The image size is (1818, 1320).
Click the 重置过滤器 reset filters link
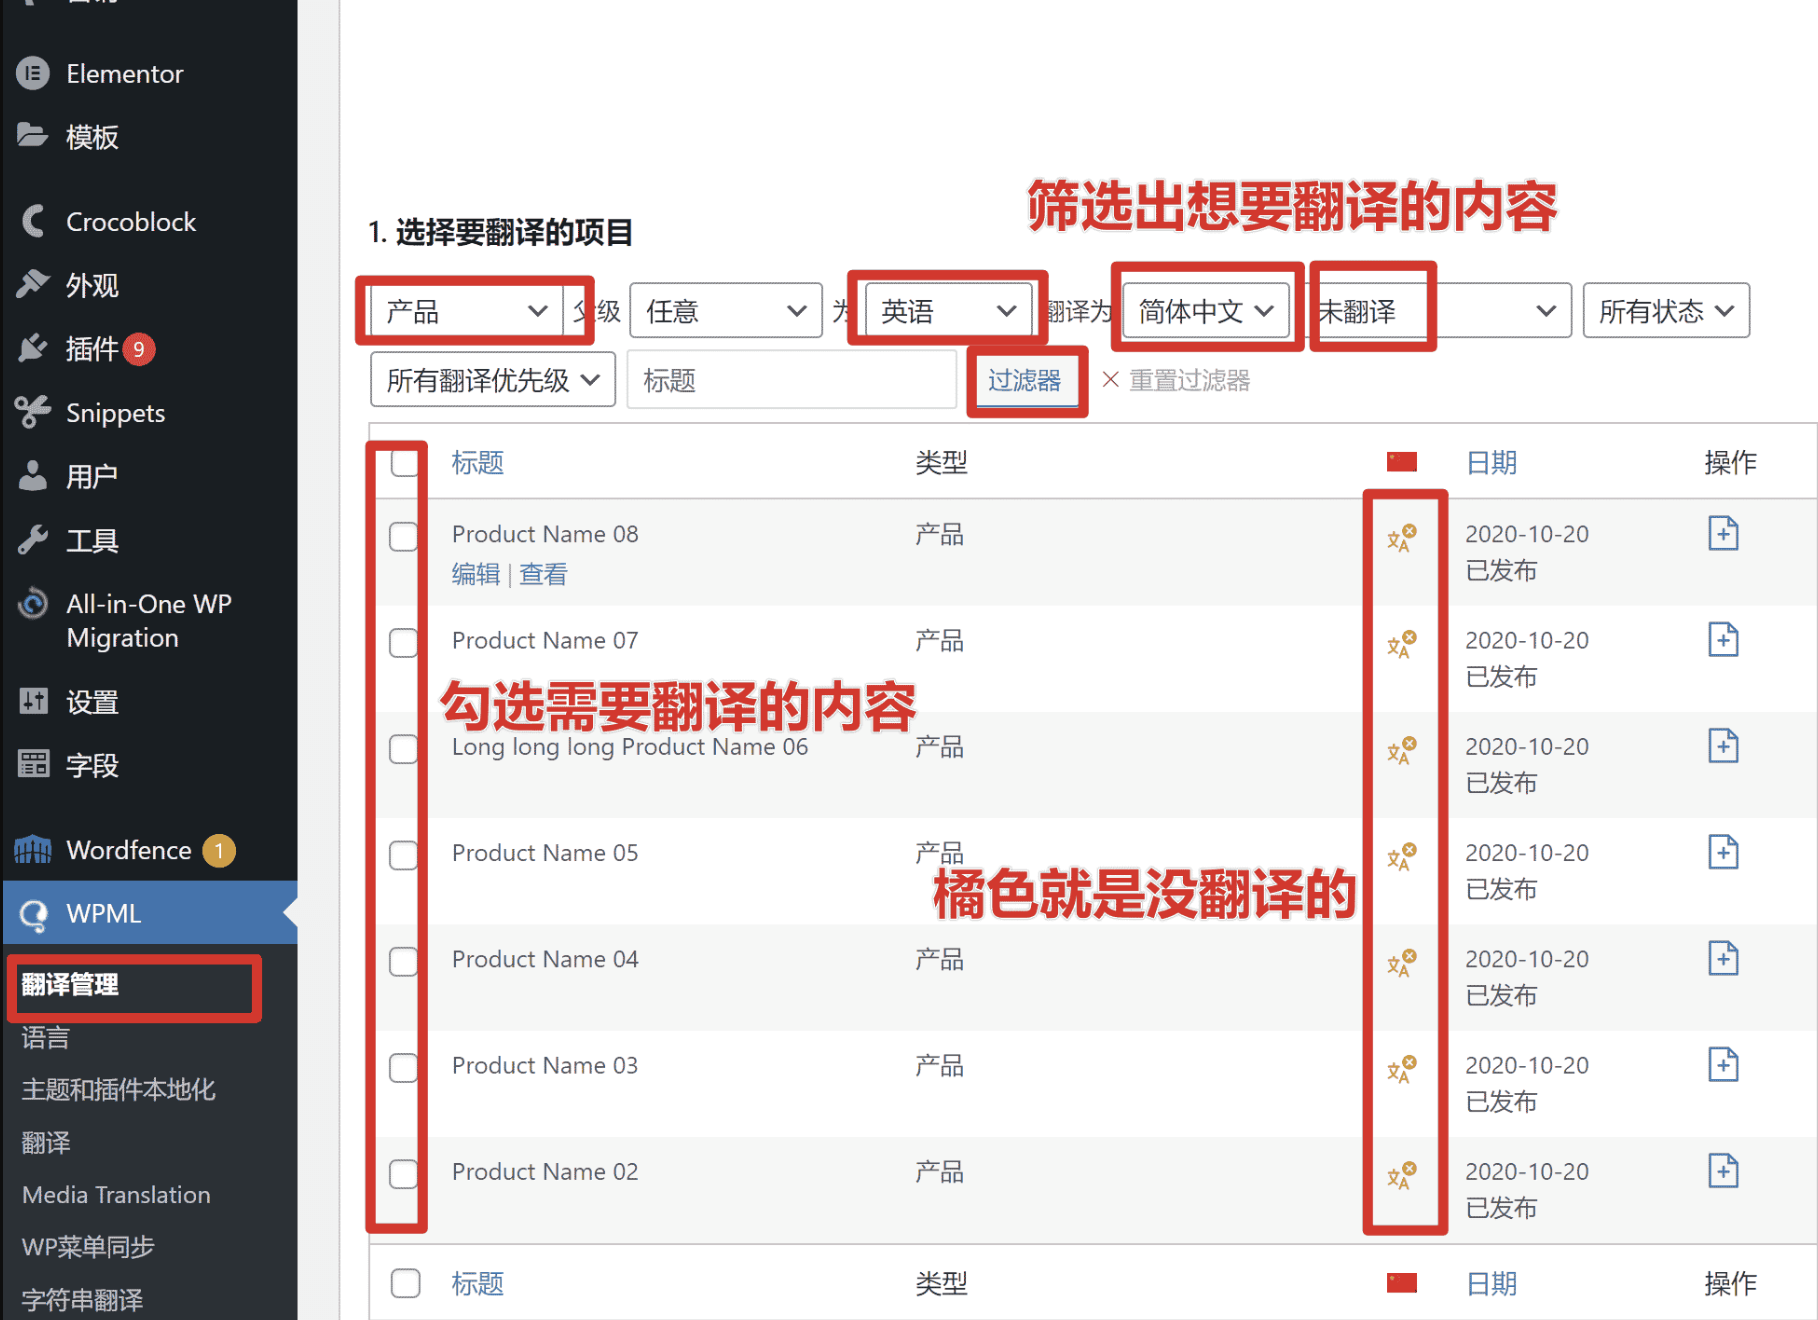point(1190,380)
